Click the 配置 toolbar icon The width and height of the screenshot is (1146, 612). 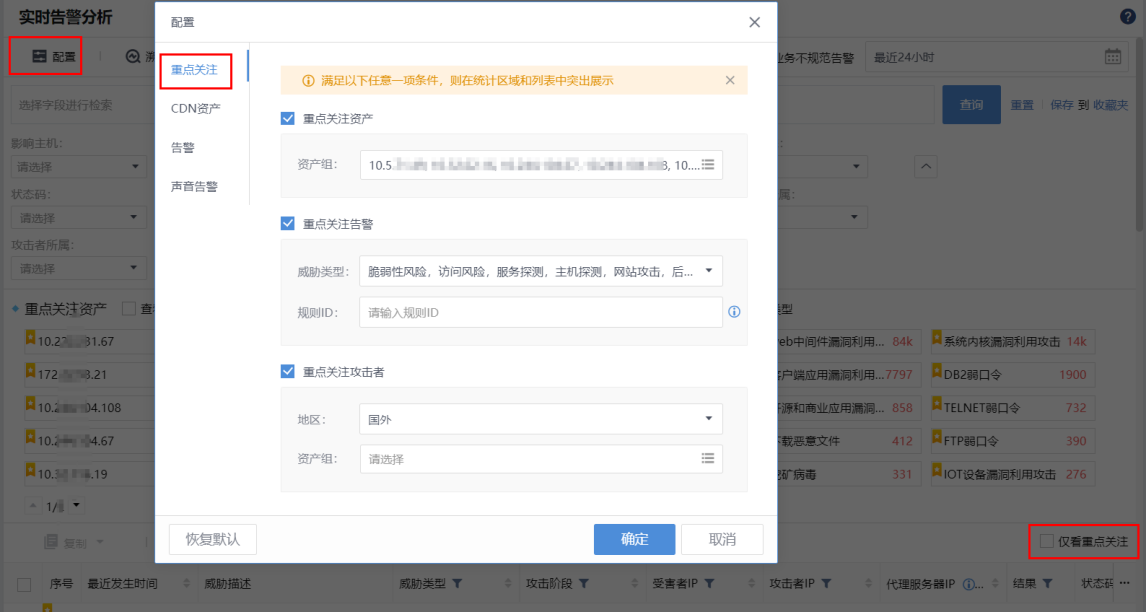(39, 57)
